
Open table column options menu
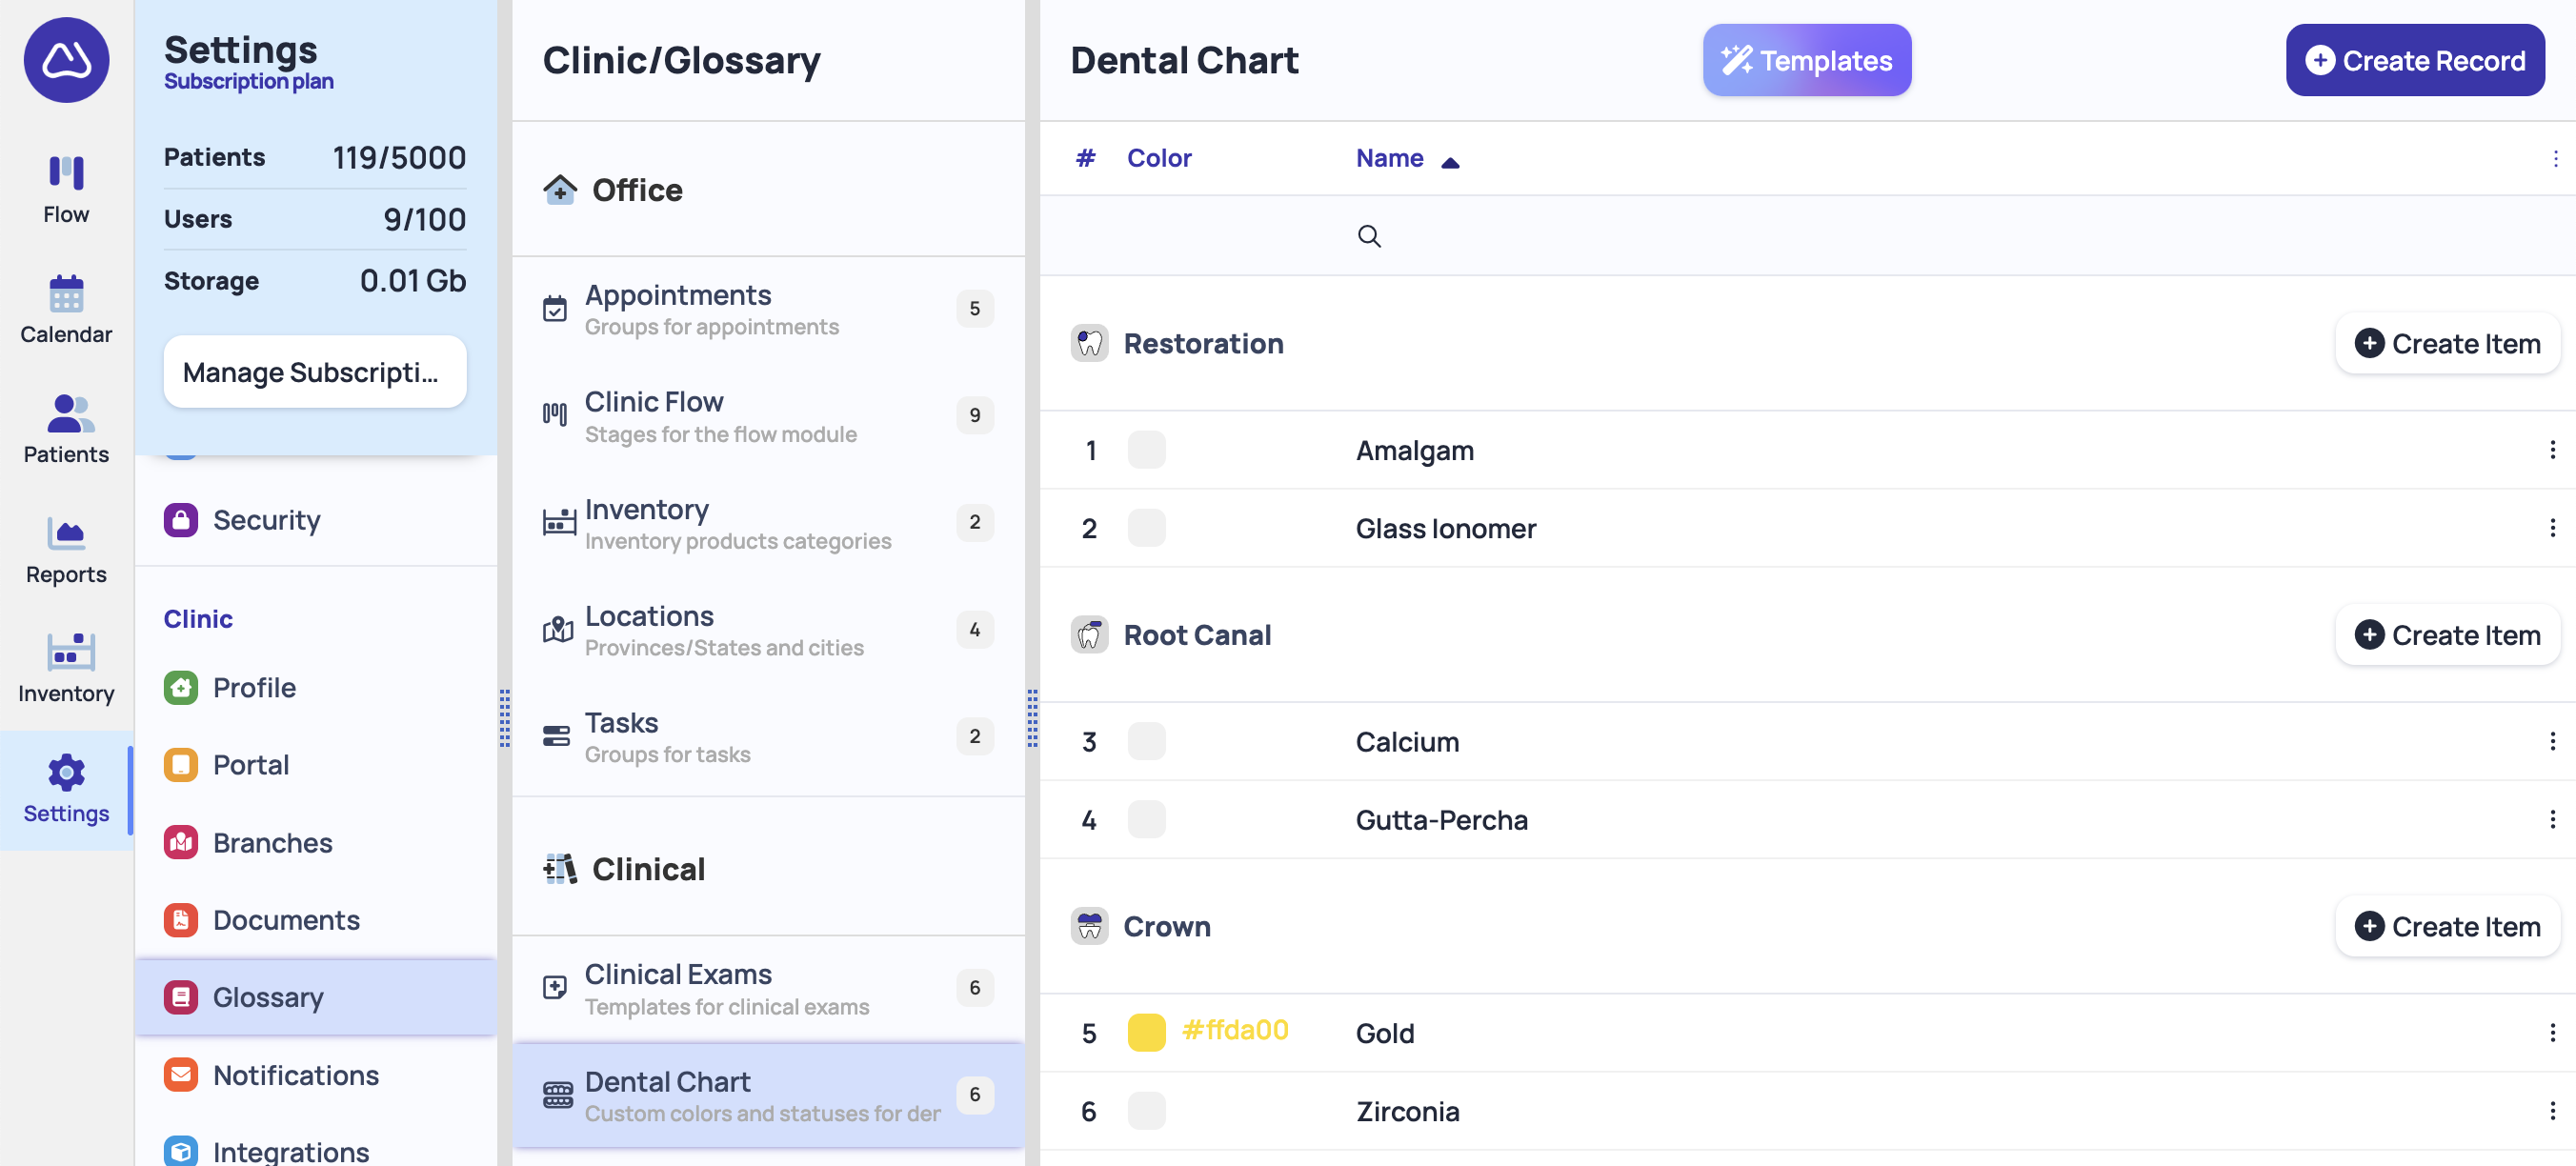point(2555,159)
